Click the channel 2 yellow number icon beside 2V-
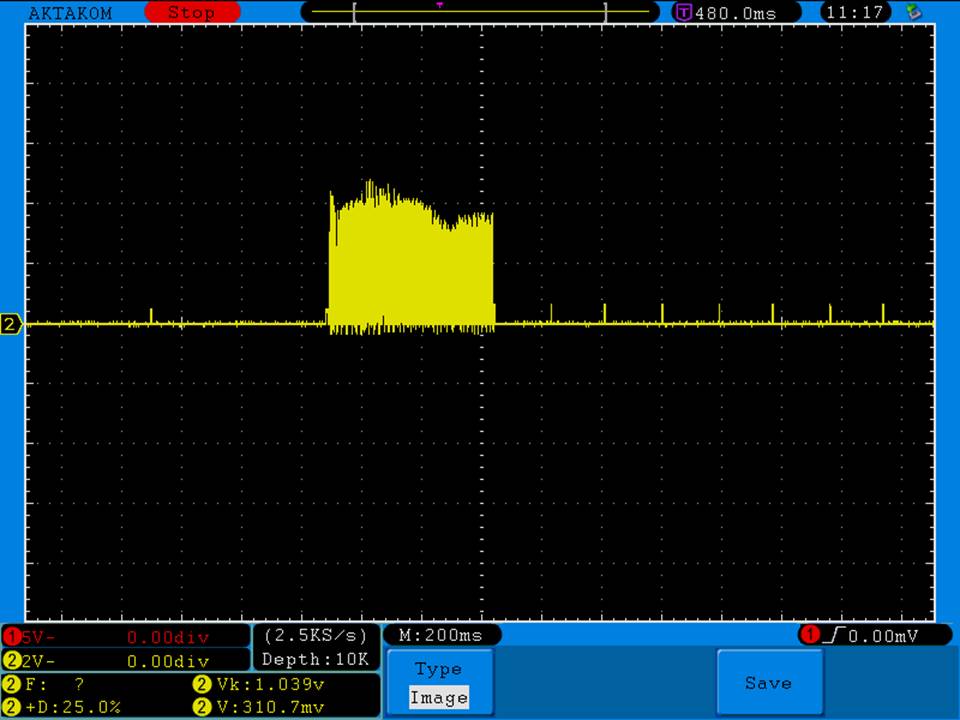 click(11, 661)
